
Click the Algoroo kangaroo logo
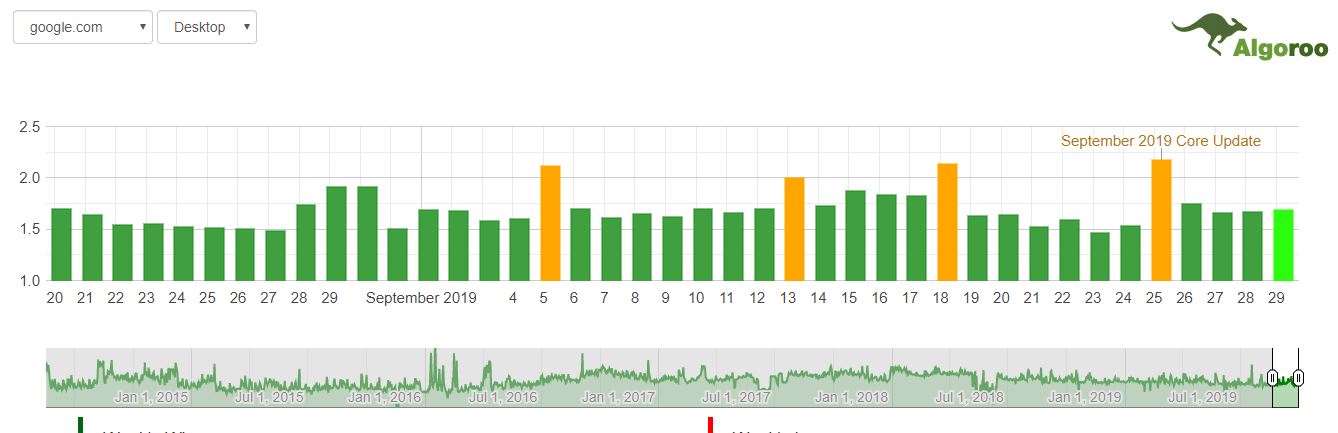(1250, 38)
